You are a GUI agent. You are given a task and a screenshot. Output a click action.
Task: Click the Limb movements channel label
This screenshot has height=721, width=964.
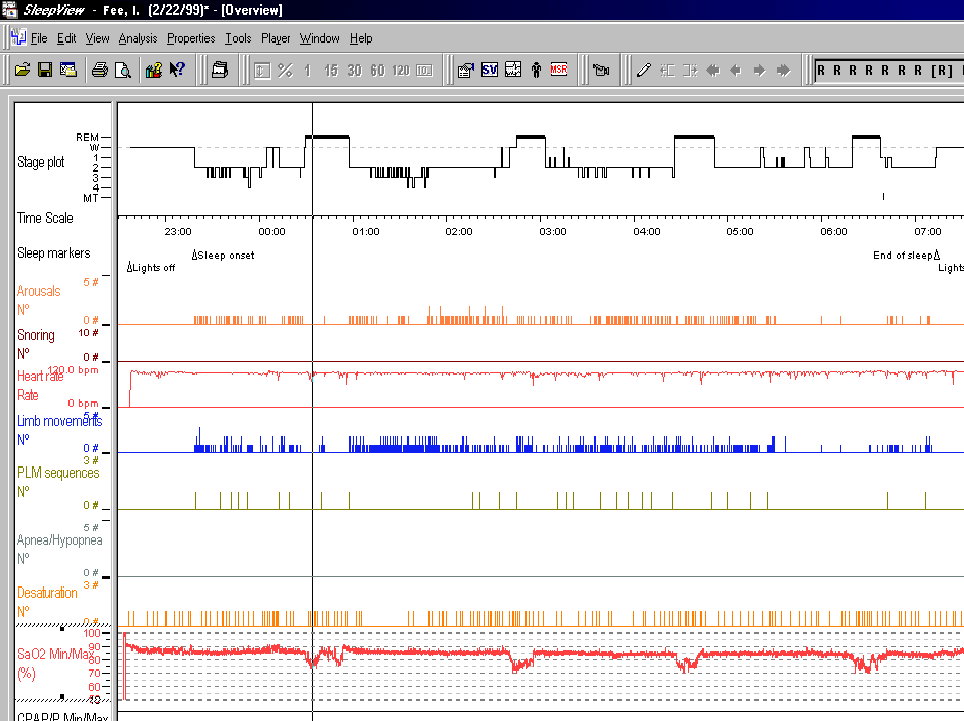pyautogui.click(x=59, y=421)
